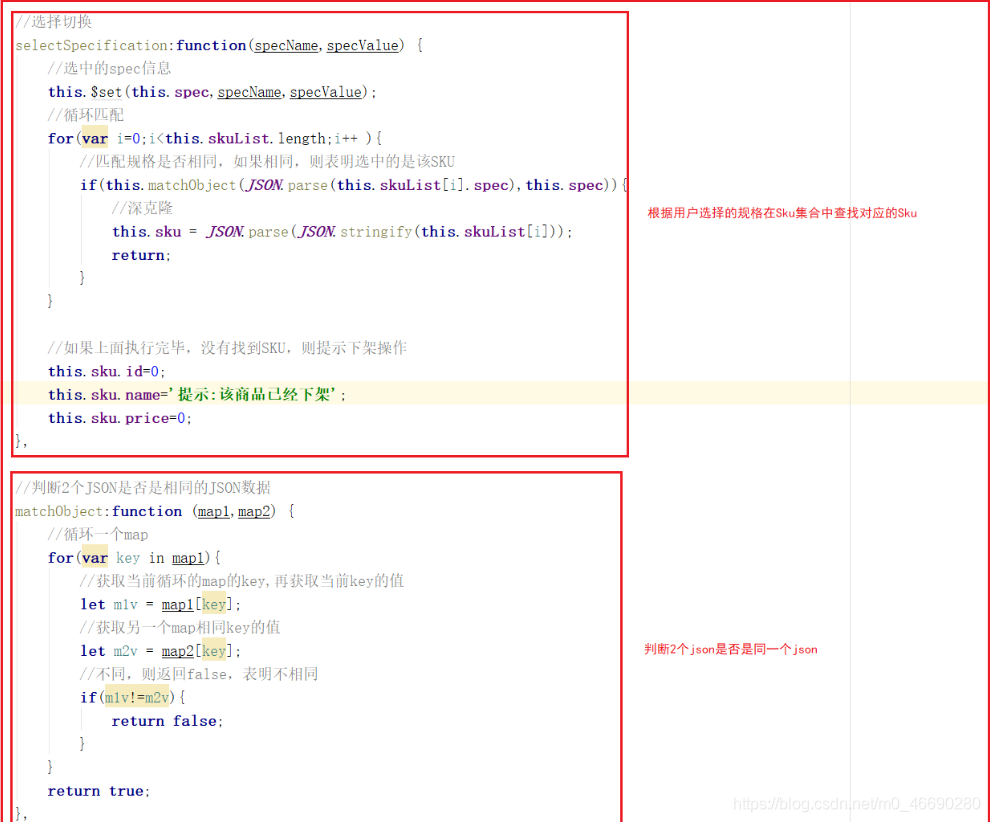The image size is (990, 822).
Task: Click the 'if(m1v!=m2v){' condition line
Action: [x=133, y=698]
